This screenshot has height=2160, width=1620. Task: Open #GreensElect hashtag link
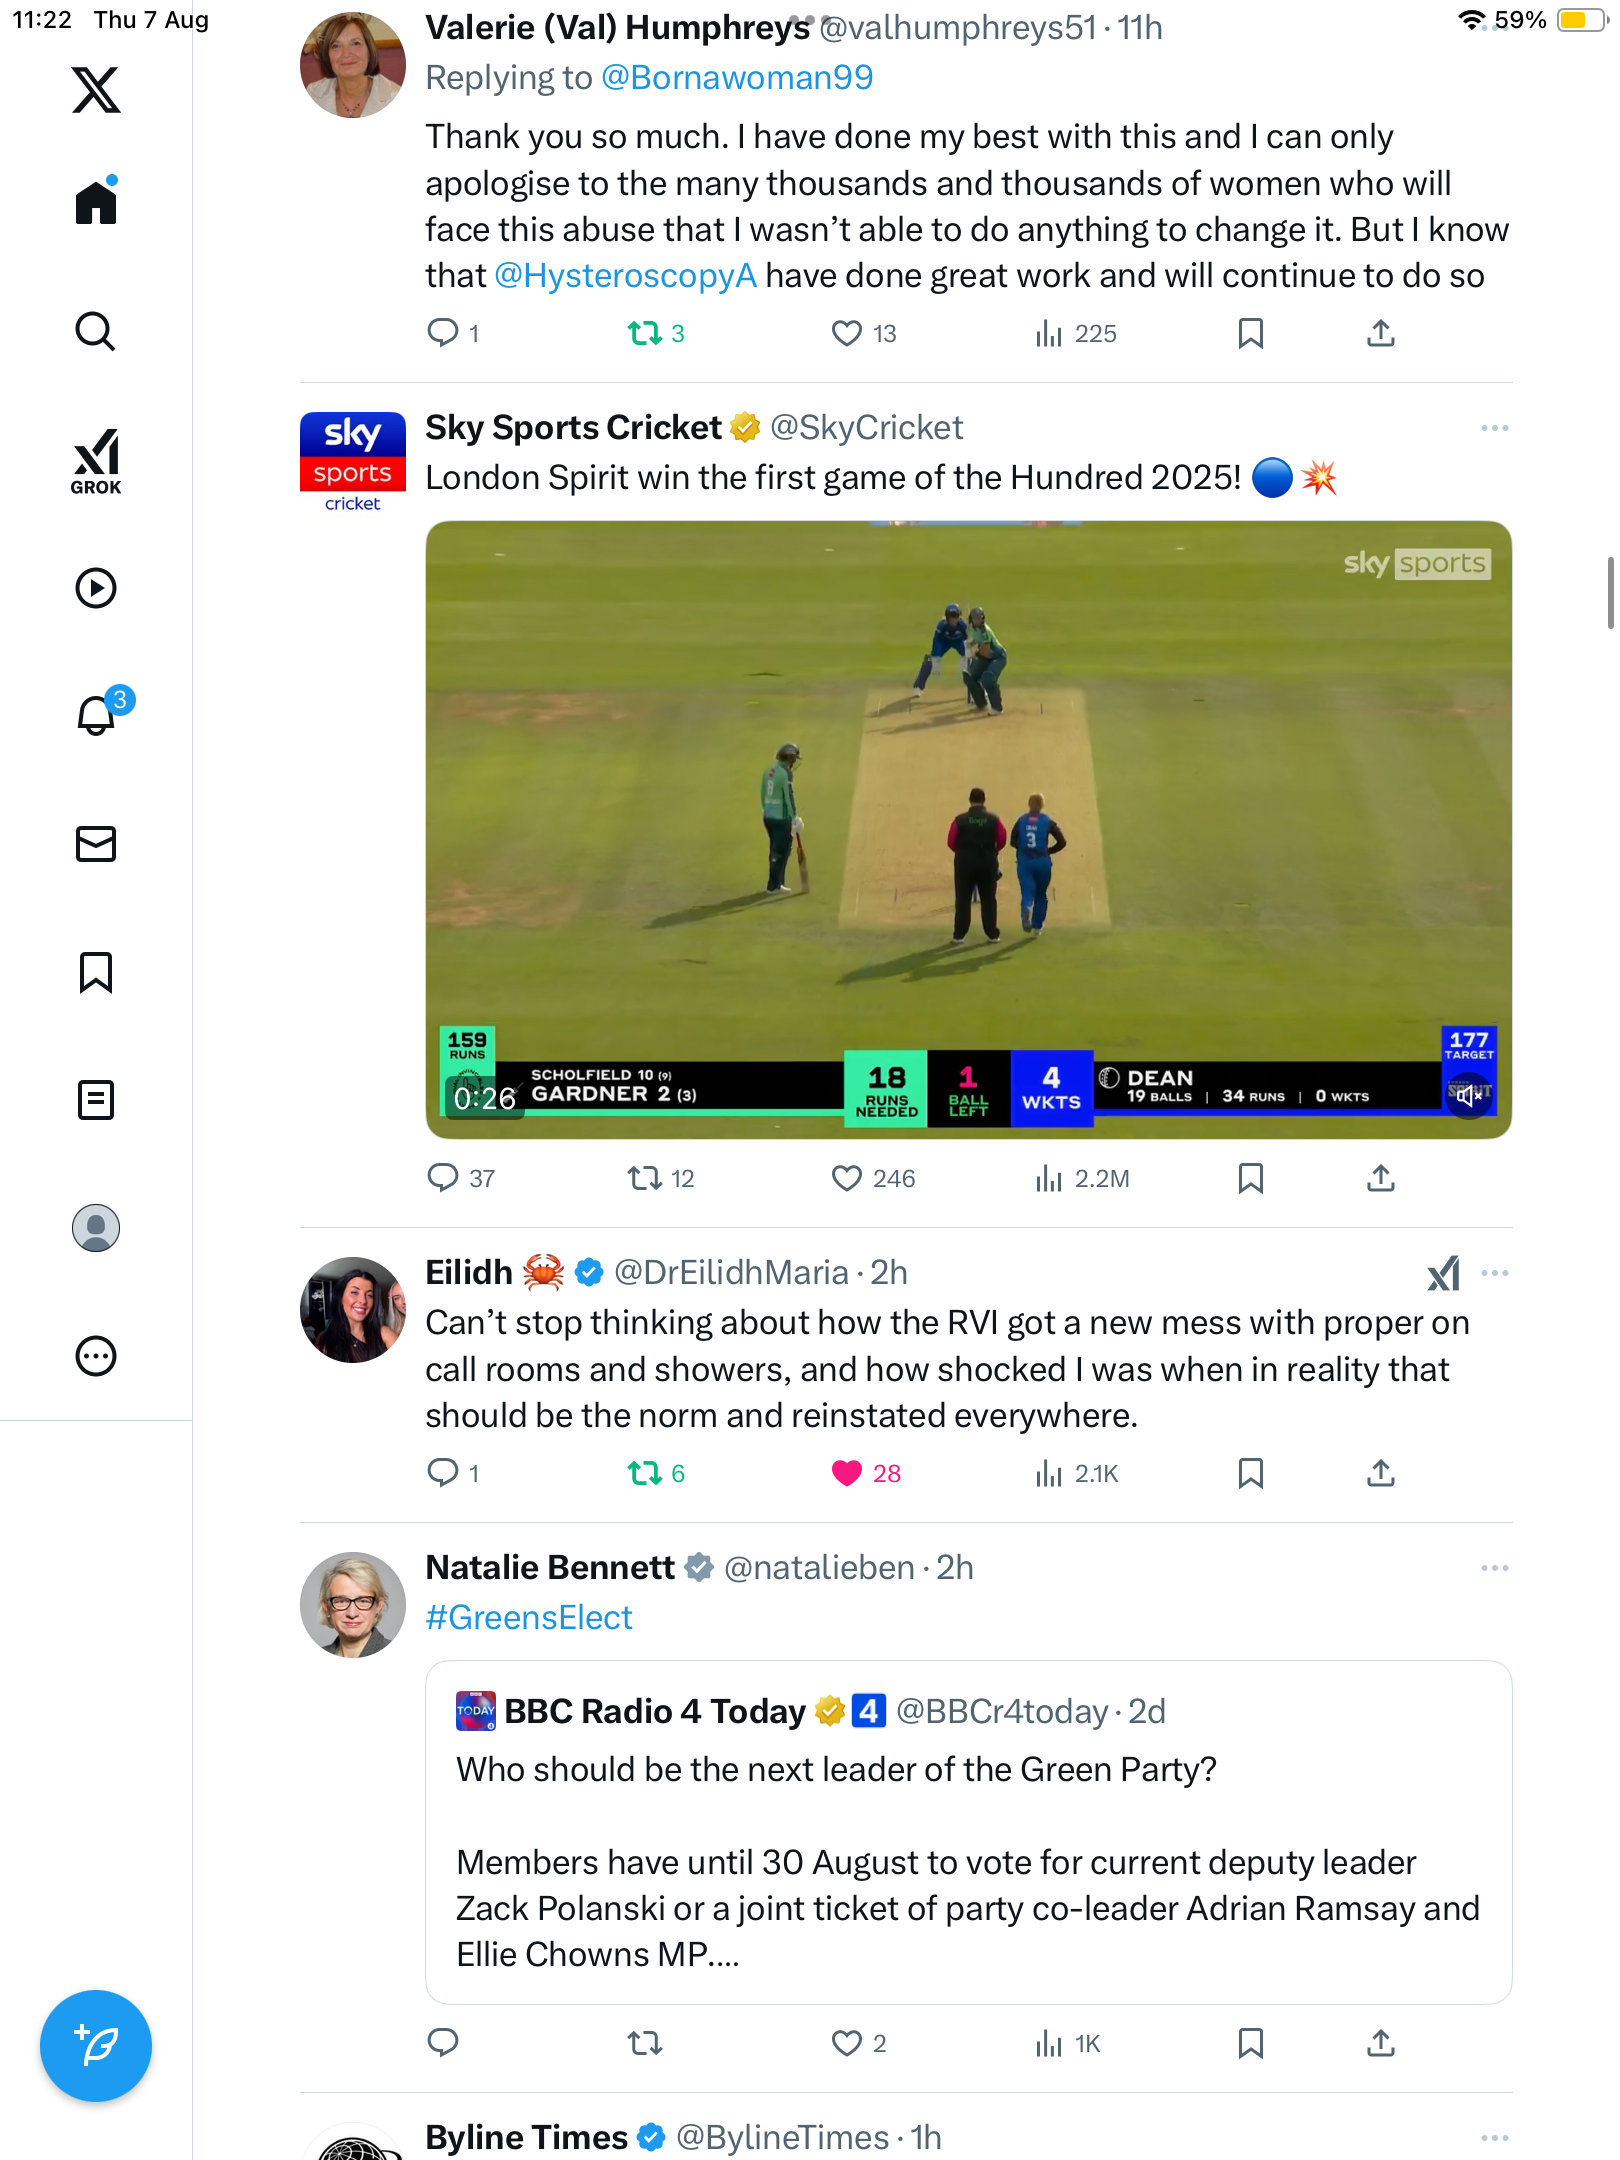point(529,1618)
